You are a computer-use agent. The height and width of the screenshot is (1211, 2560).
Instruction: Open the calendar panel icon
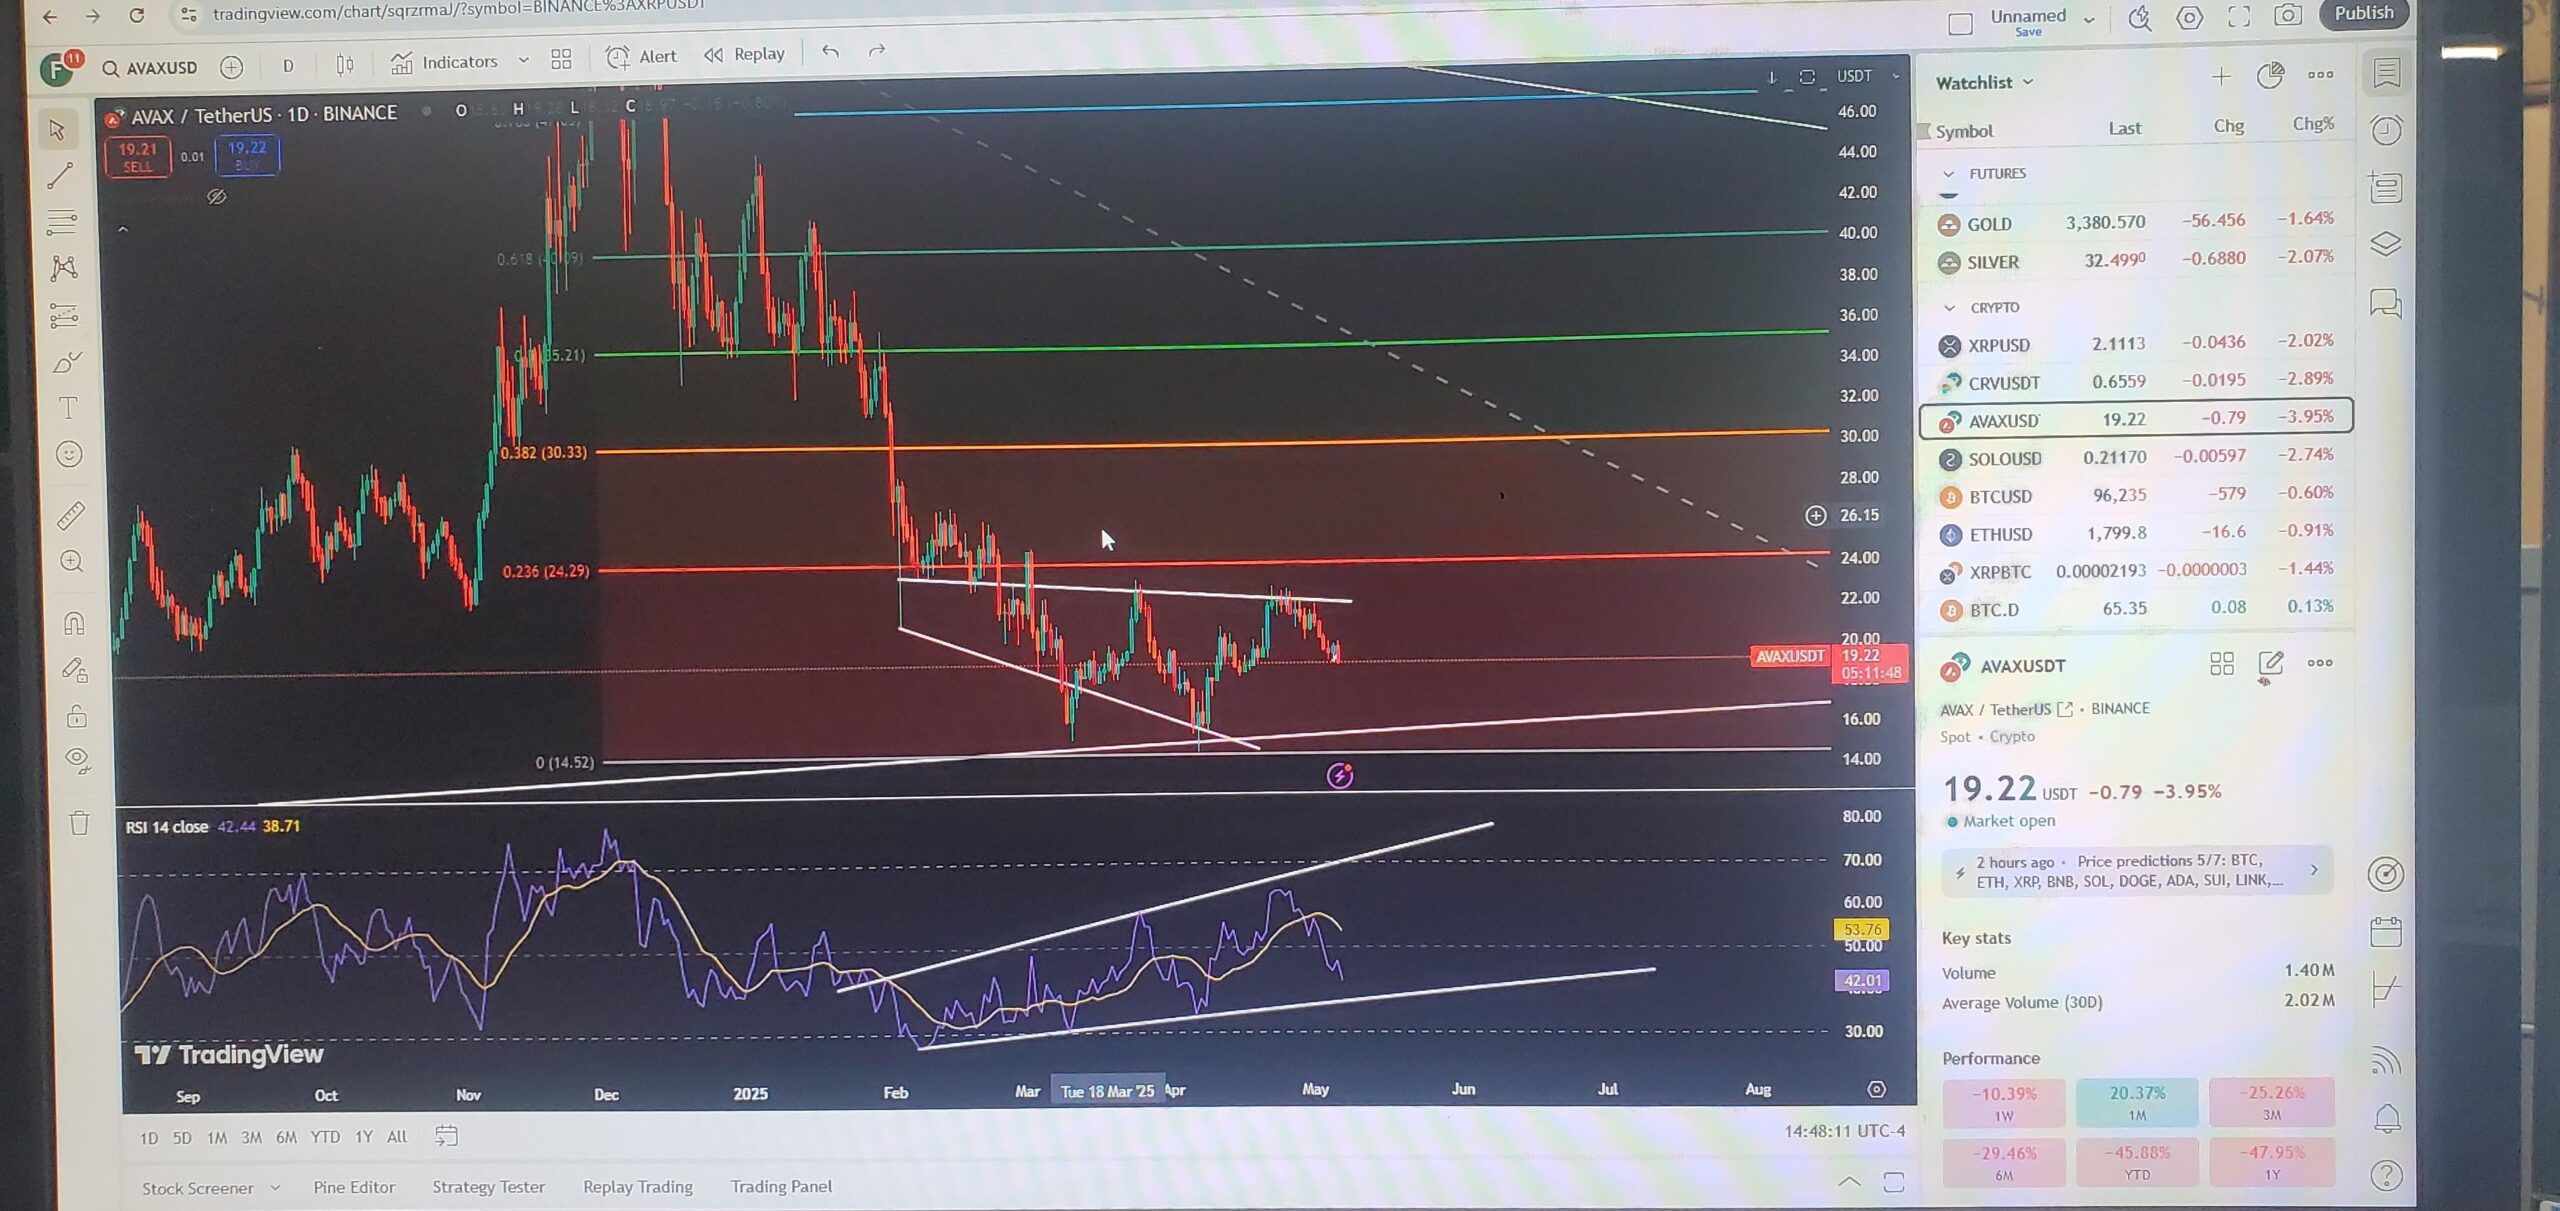click(x=2386, y=932)
